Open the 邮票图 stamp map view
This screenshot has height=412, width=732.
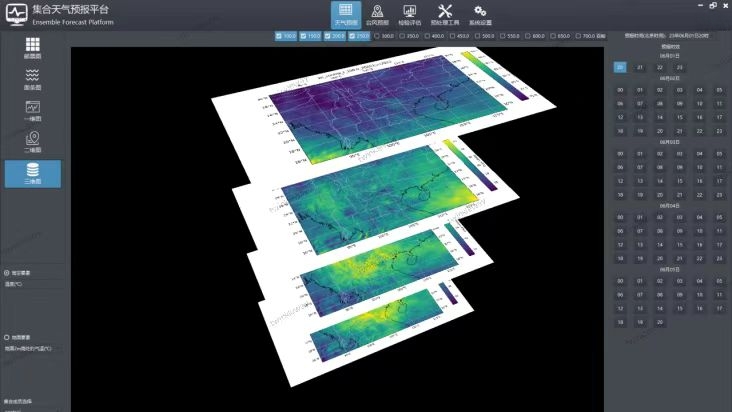pos(32,47)
